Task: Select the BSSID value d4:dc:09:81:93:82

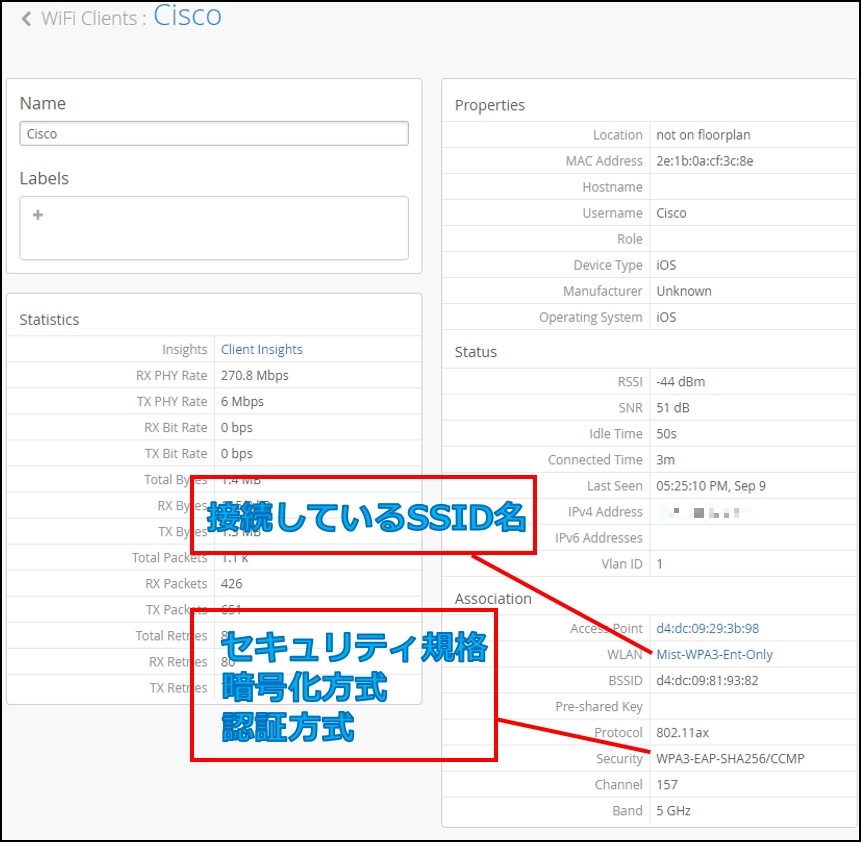Action: 707,681
